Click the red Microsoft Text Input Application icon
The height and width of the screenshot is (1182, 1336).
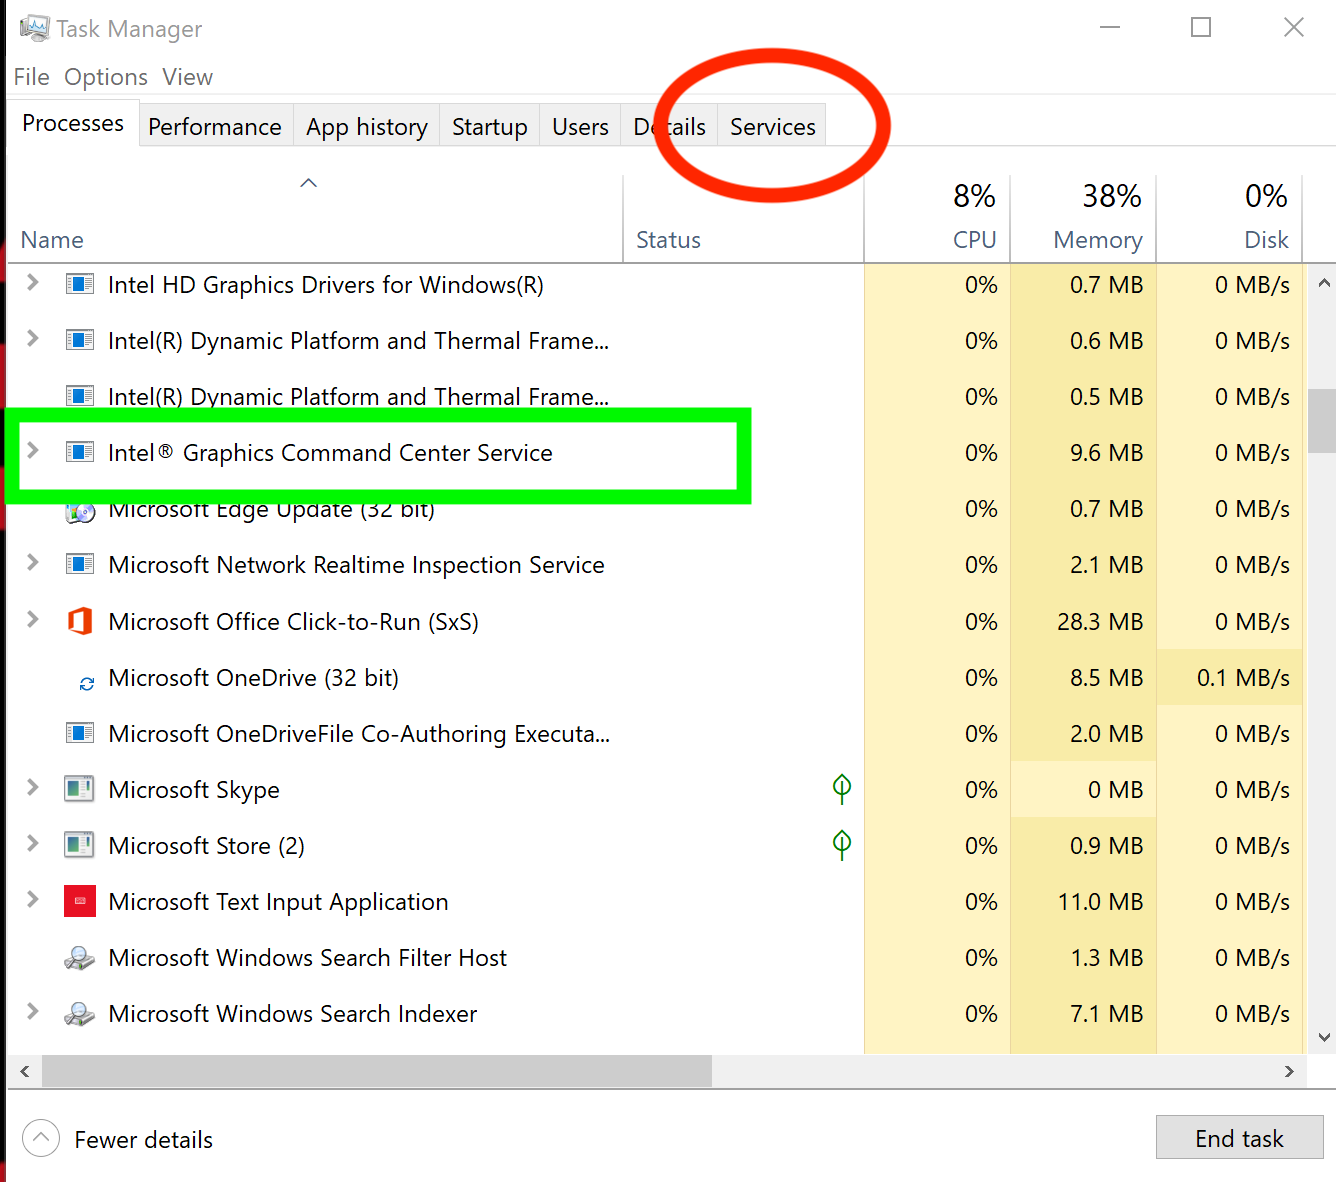point(80,901)
